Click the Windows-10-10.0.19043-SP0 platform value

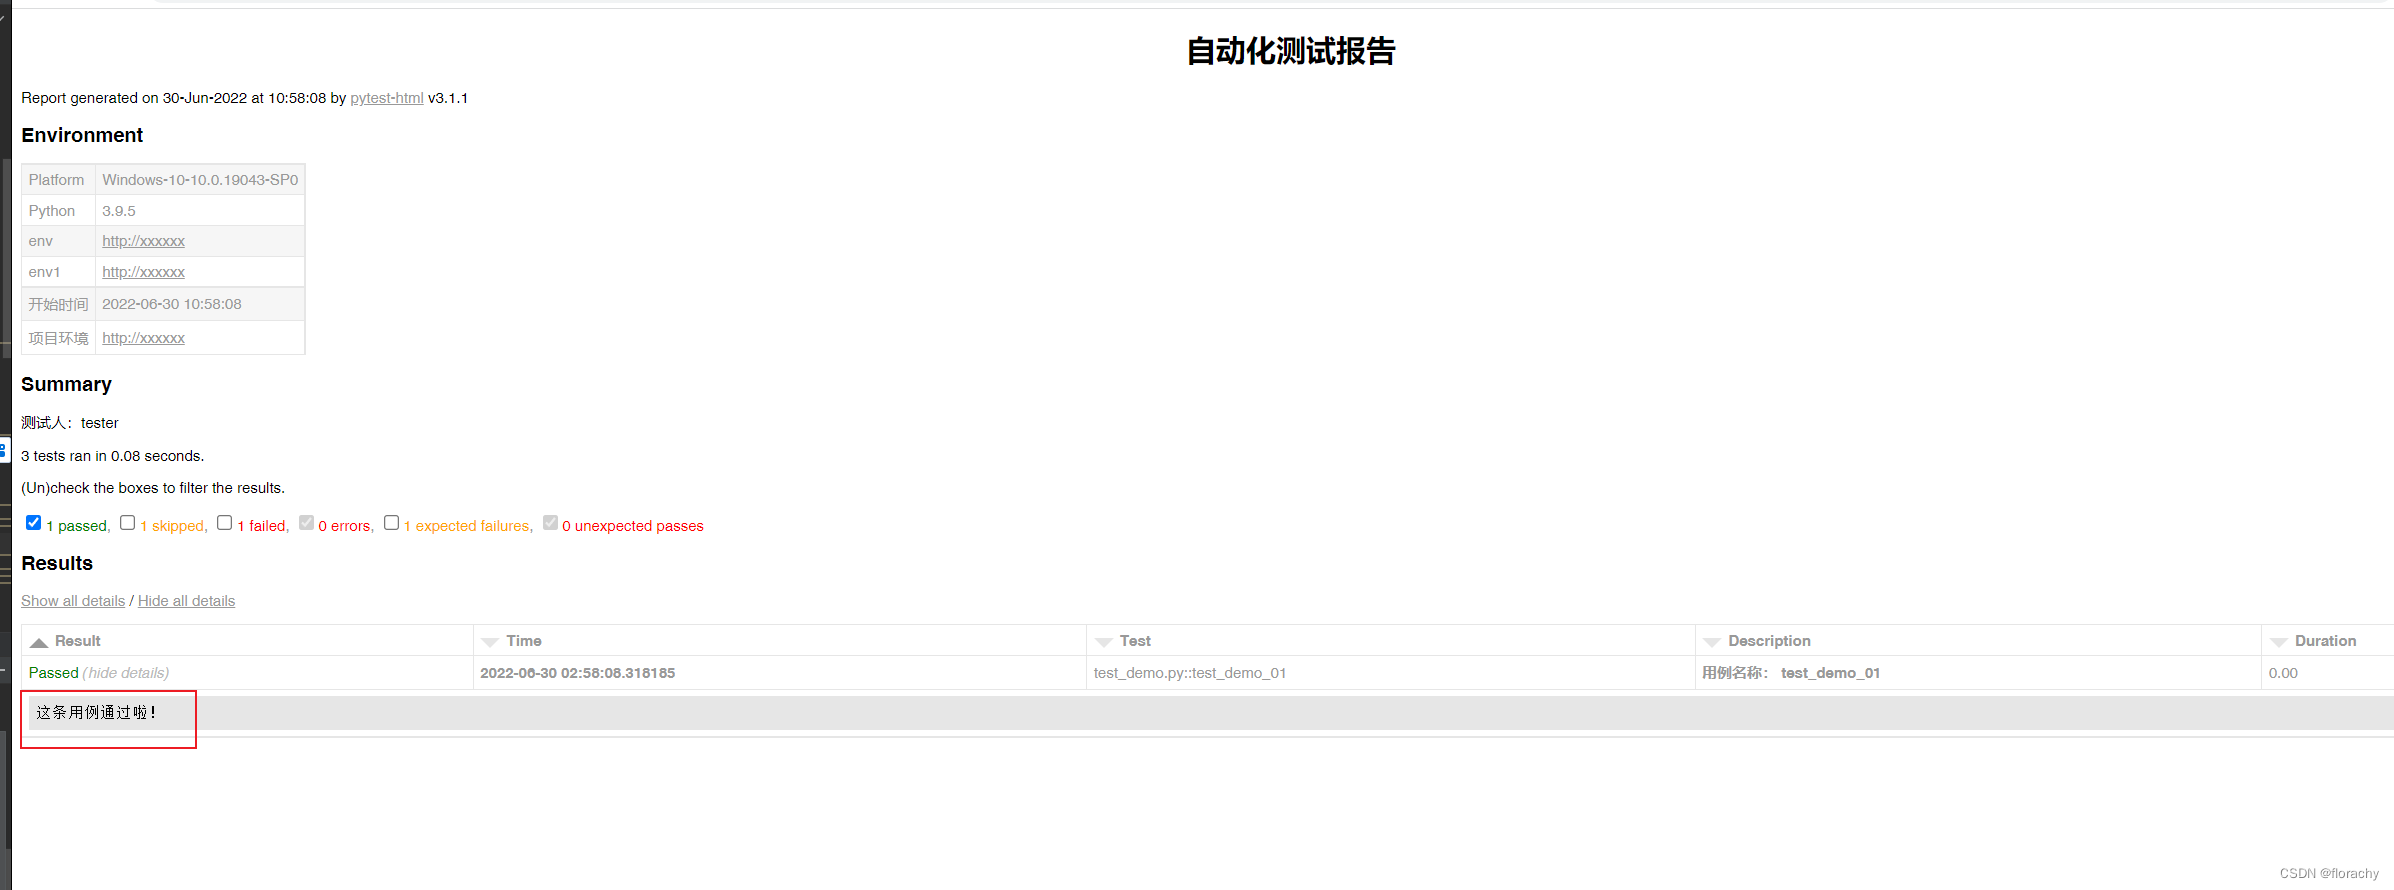point(200,180)
